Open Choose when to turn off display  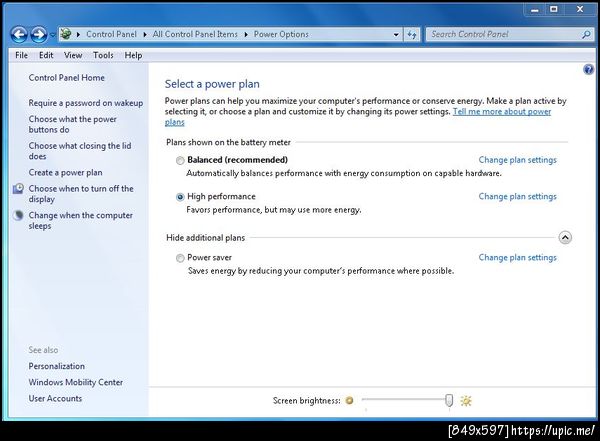81,194
